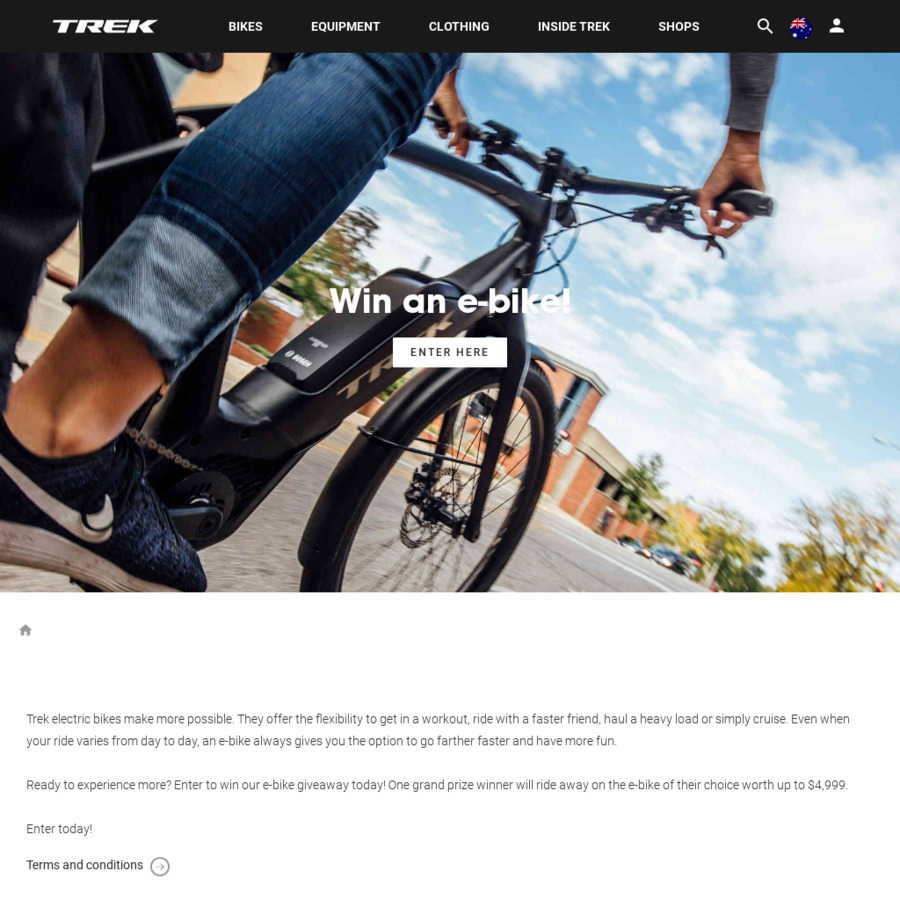
Task: Click the Australian flag country selector
Action: click(x=800, y=27)
